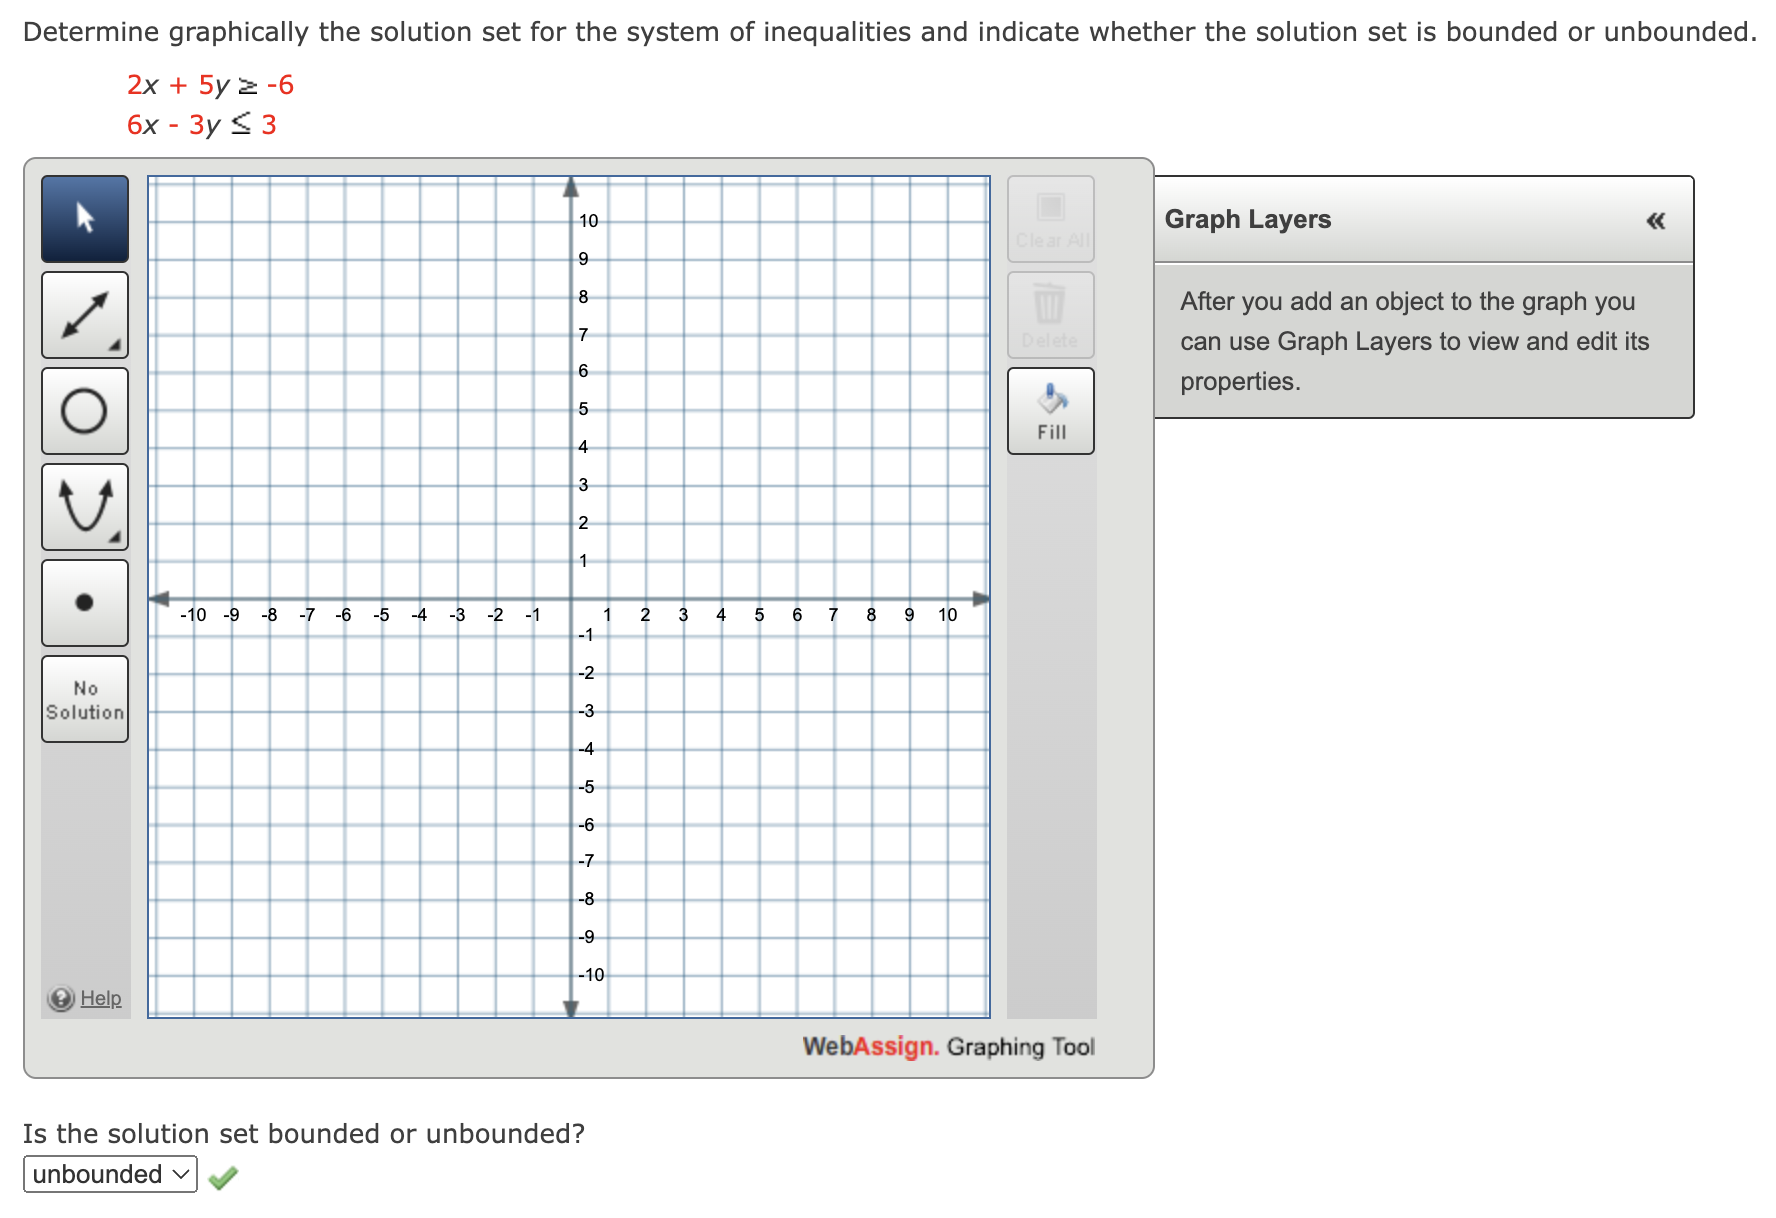Click the WebAssign Graphing Tool label
Viewport: 1776px width, 1218px height.
click(x=950, y=1046)
